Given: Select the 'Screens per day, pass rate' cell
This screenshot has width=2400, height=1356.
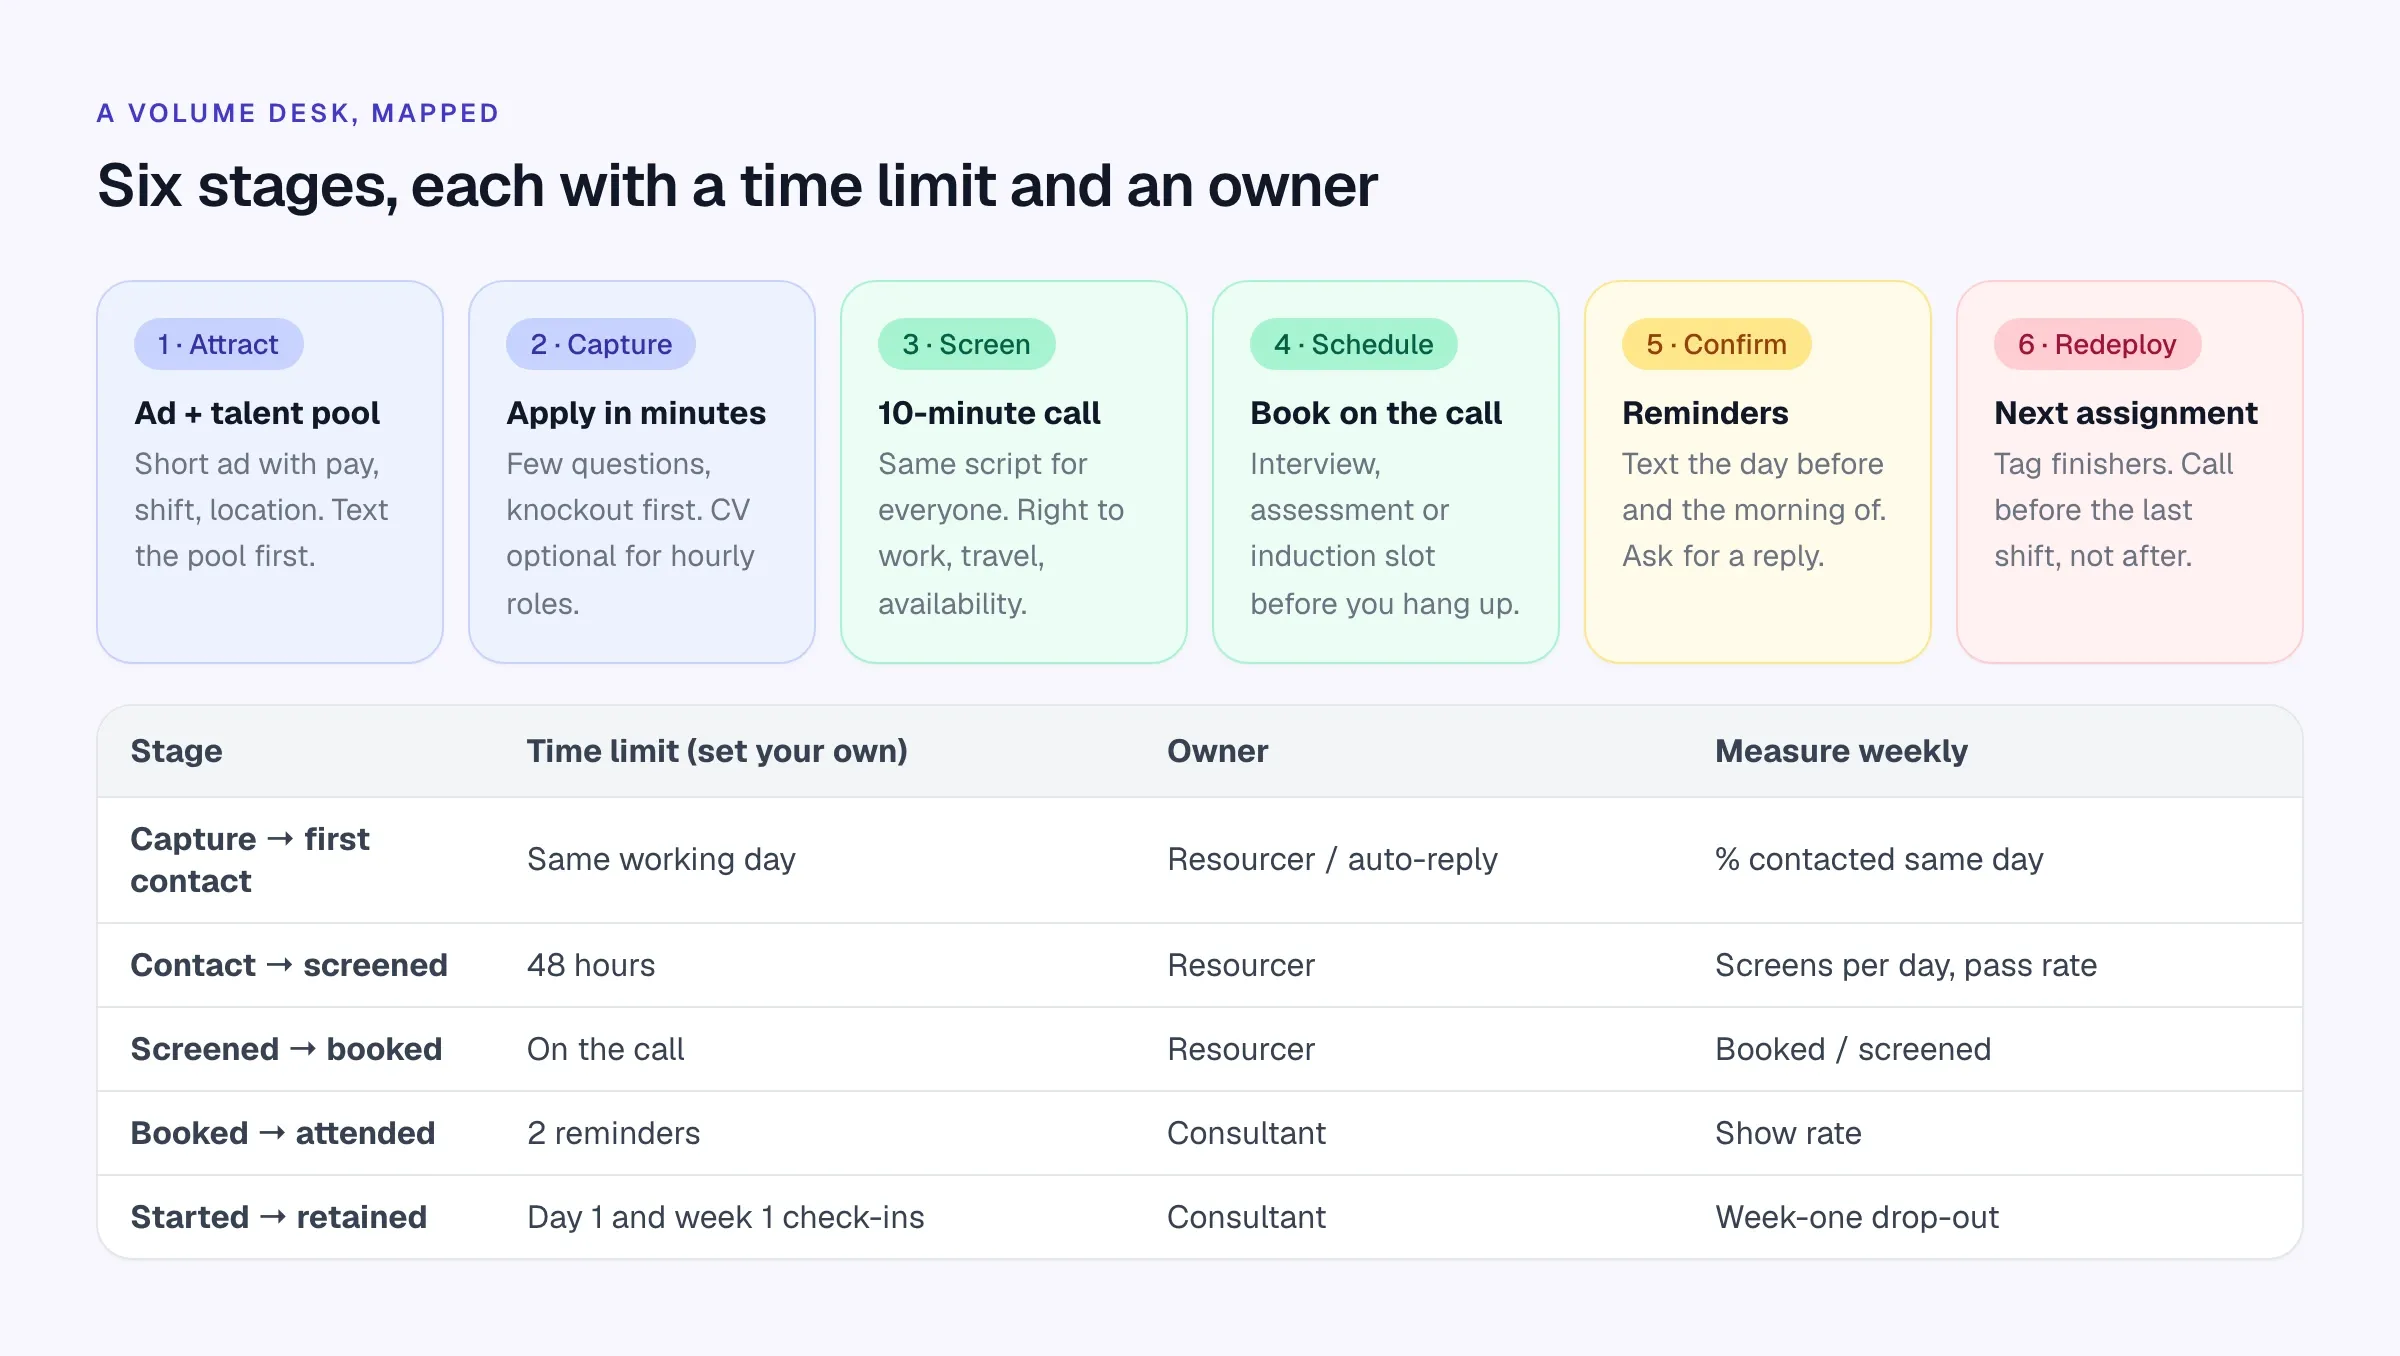Looking at the screenshot, I should pyautogui.click(x=1906, y=965).
